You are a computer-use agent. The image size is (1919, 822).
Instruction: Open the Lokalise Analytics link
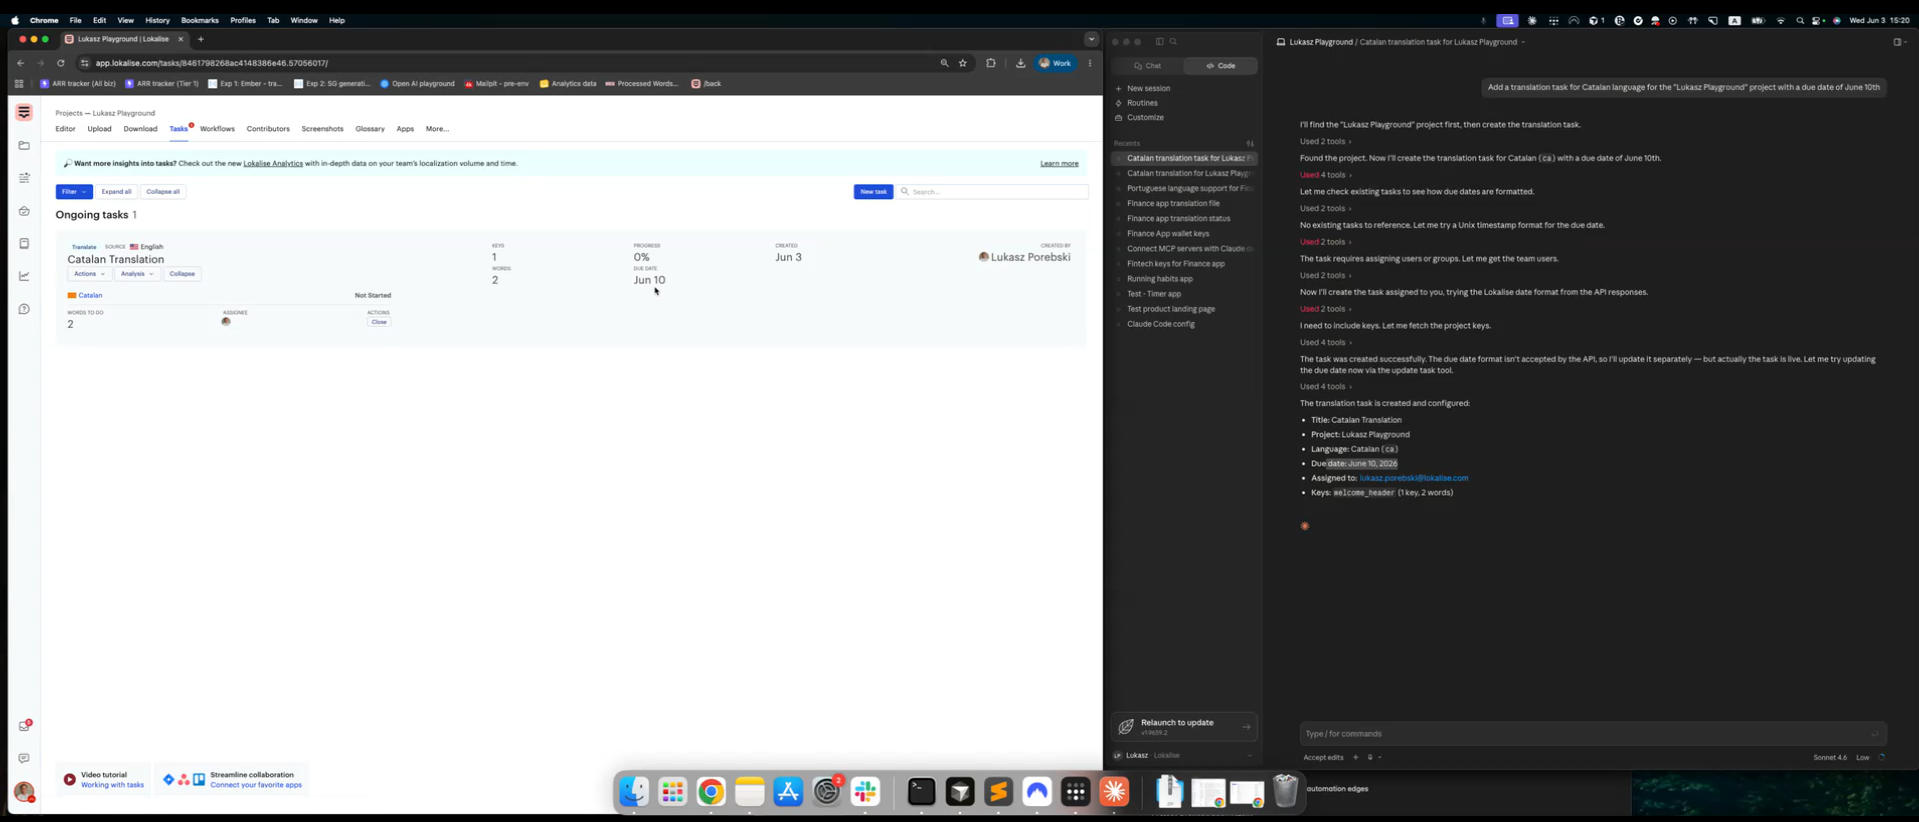[273, 163]
